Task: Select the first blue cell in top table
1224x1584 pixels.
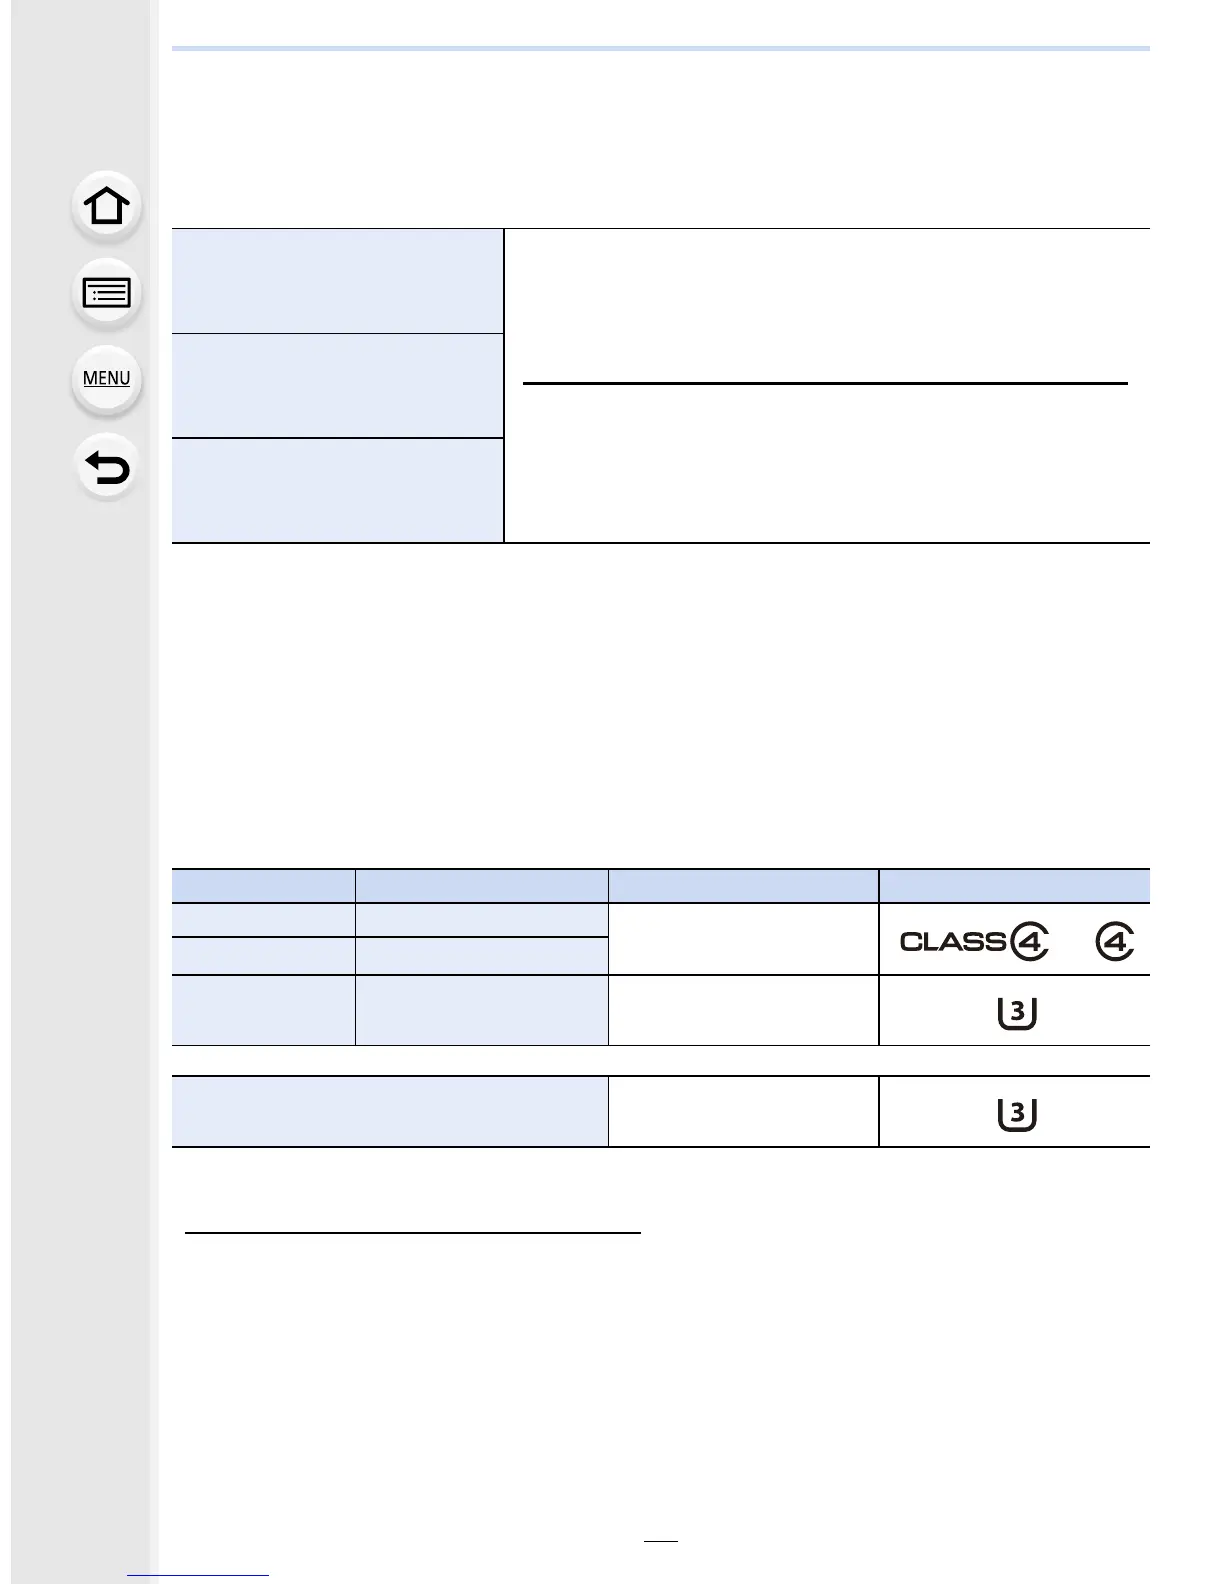Action: point(337,281)
